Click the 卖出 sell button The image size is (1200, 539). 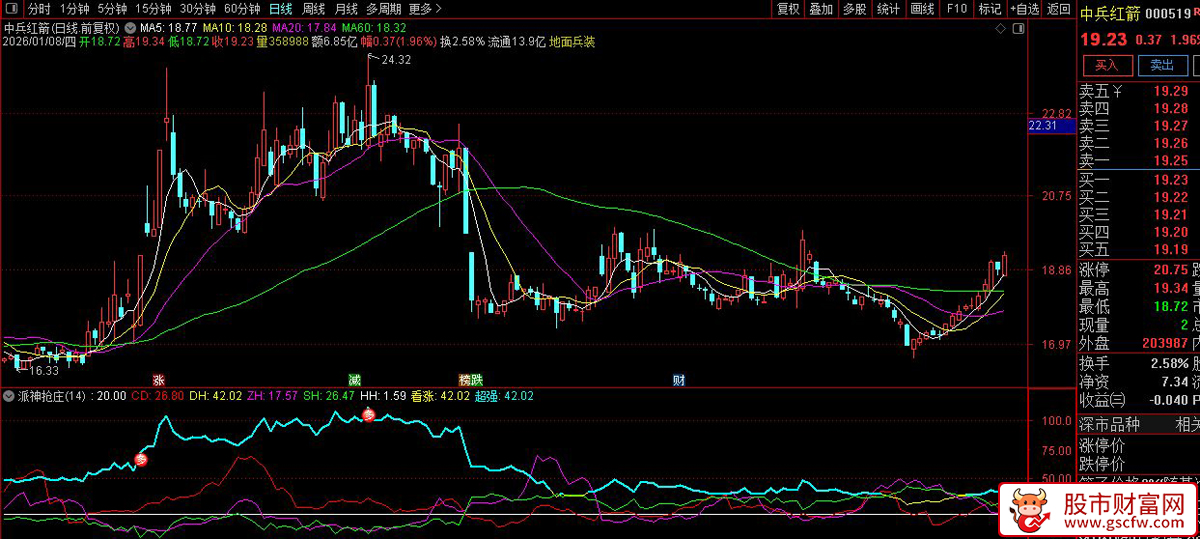tap(1161, 65)
